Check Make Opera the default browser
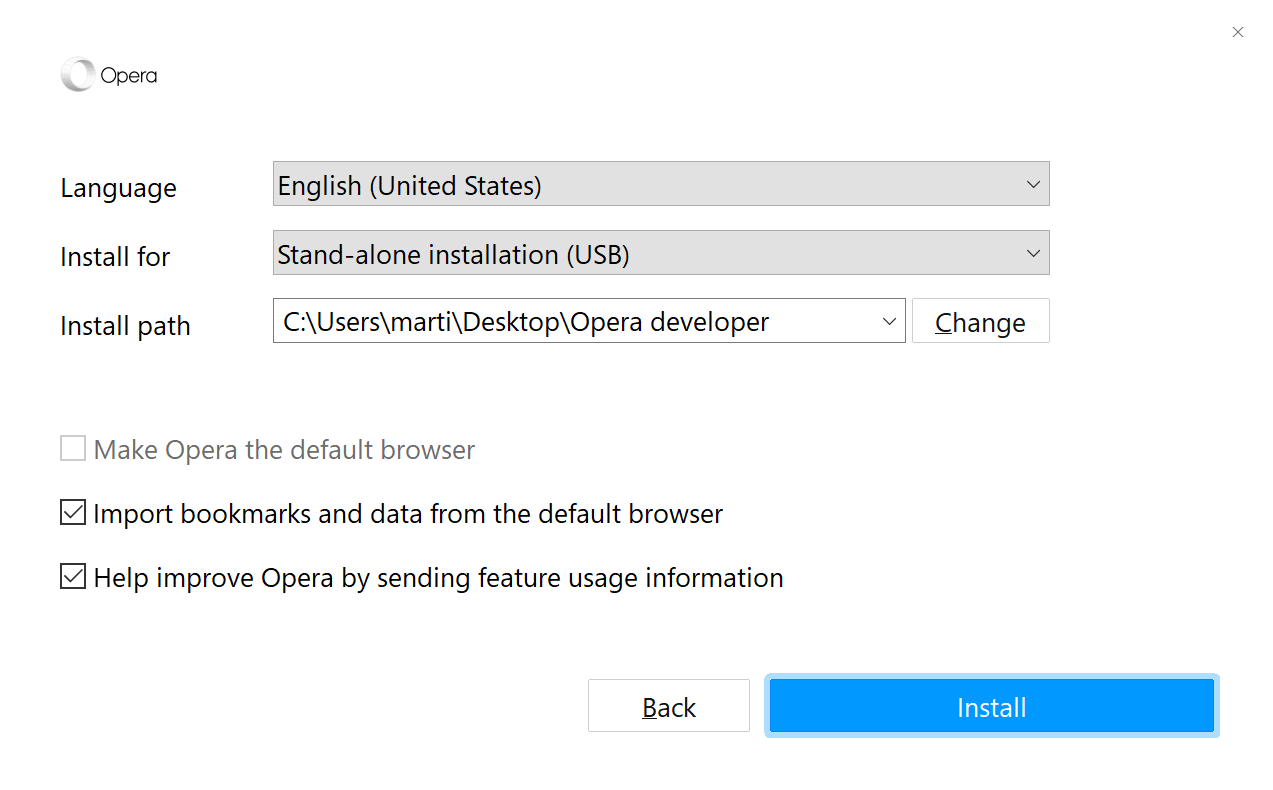 pos(73,448)
